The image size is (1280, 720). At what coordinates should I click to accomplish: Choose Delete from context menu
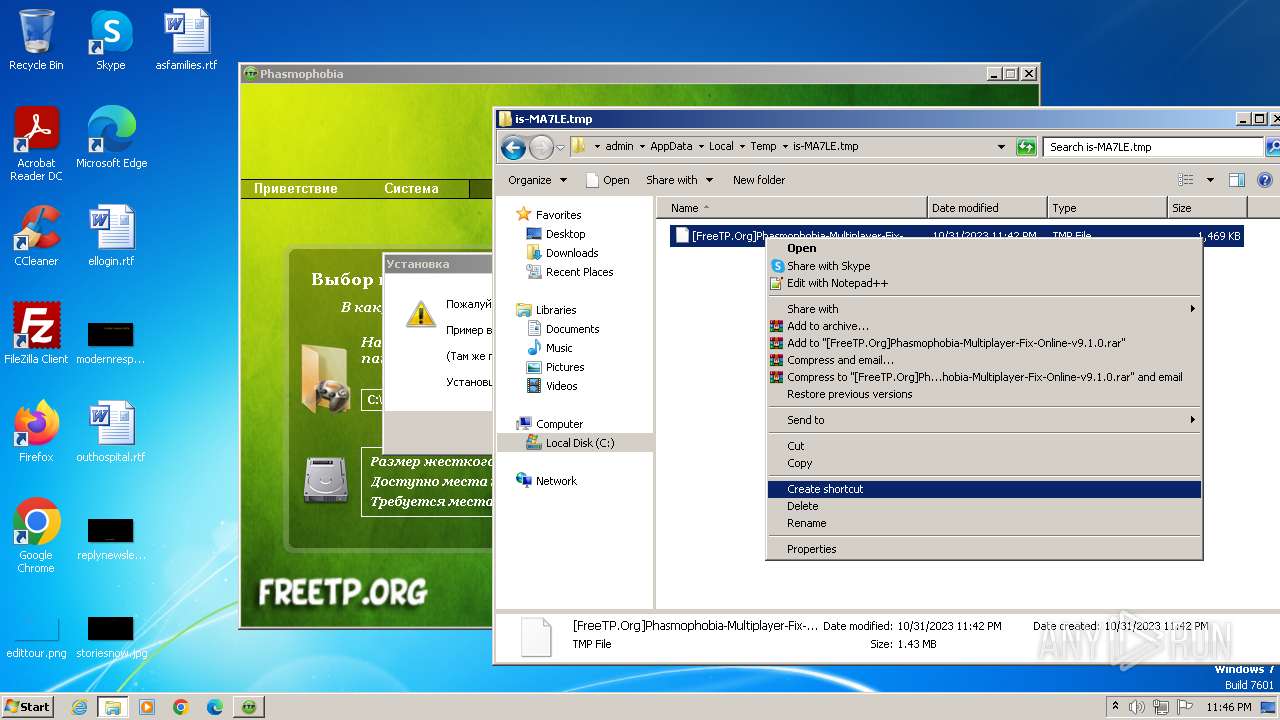point(984,506)
